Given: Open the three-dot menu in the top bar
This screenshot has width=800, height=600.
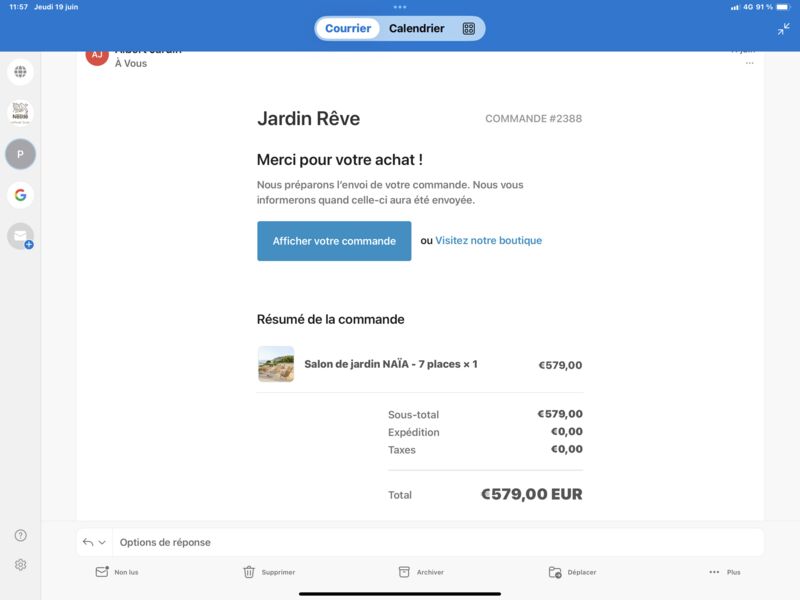Looking at the screenshot, I should click(400, 7).
